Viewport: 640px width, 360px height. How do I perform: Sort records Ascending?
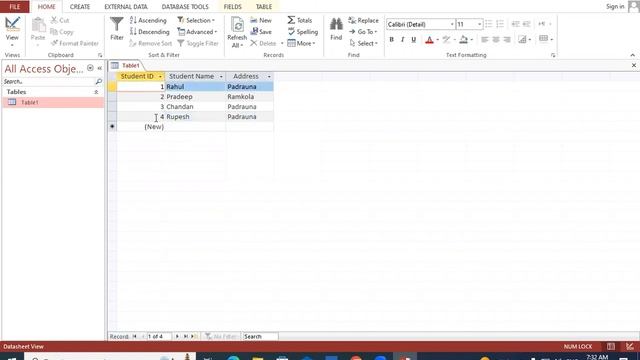click(148, 20)
